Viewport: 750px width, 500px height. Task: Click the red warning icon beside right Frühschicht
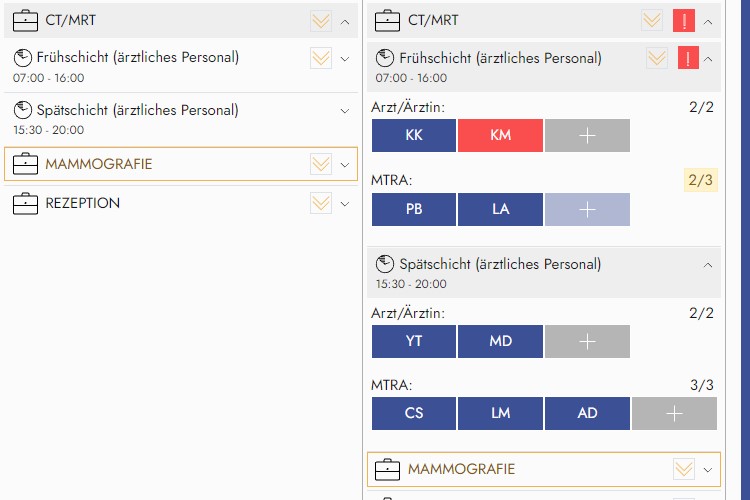pyautogui.click(x=688, y=58)
